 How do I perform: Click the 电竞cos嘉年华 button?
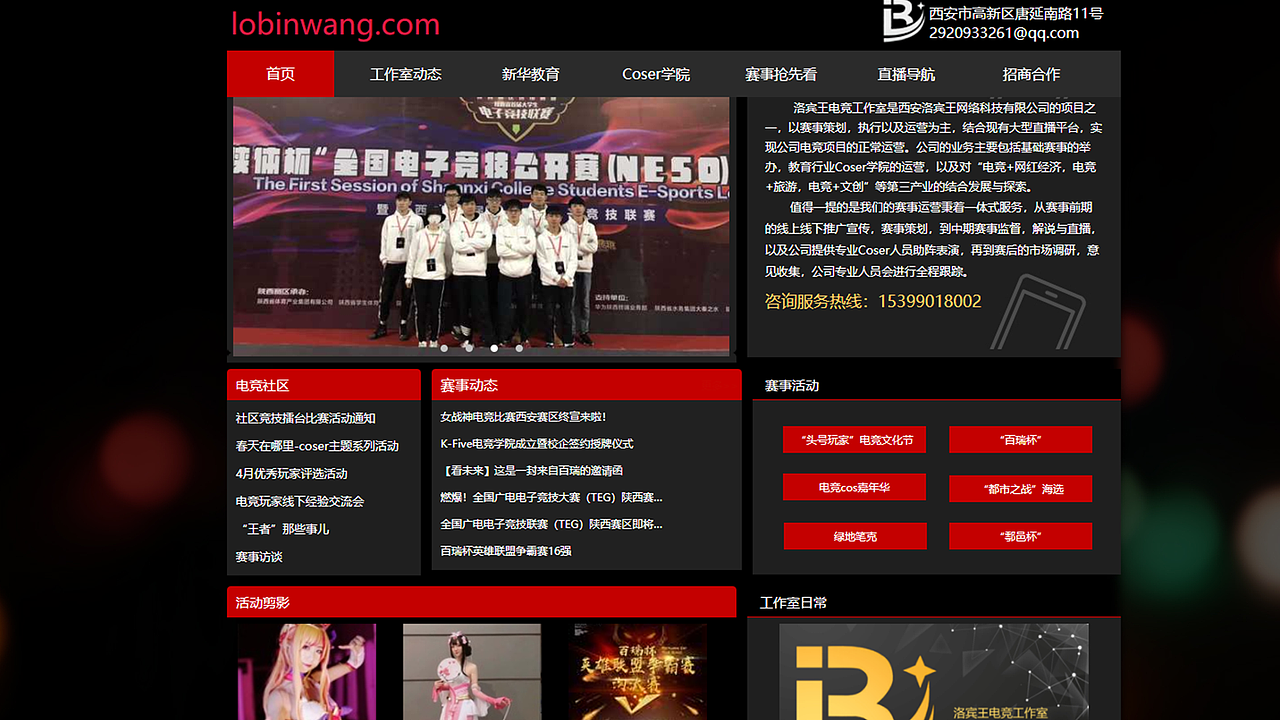(854, 488)
